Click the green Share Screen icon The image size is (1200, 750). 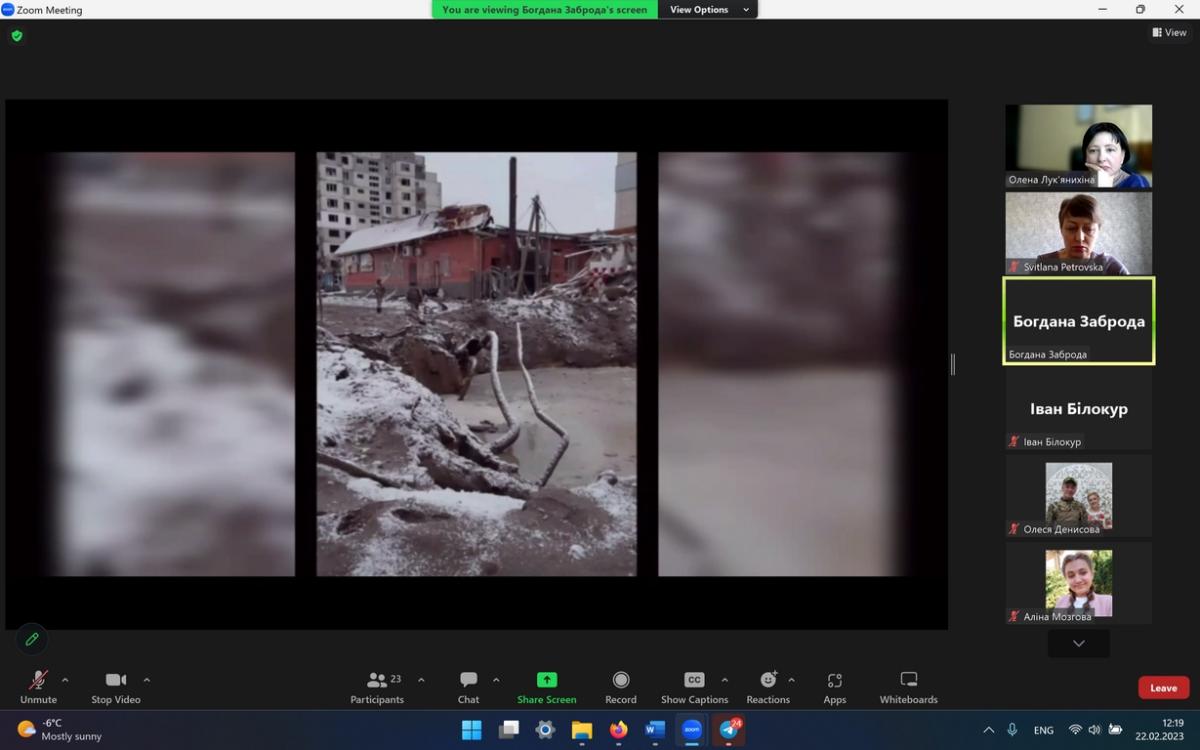pyautogui.click(x=546, y=680)
